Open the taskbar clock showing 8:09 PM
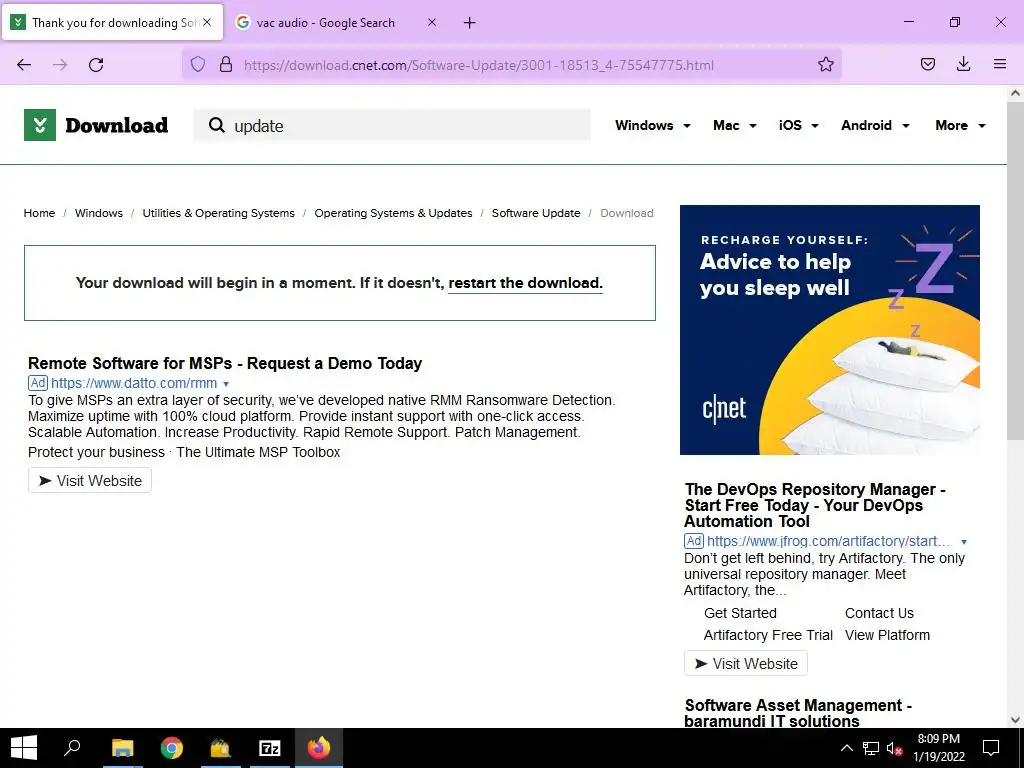Screen dimensions: 1024x768 tap(938, 748)
